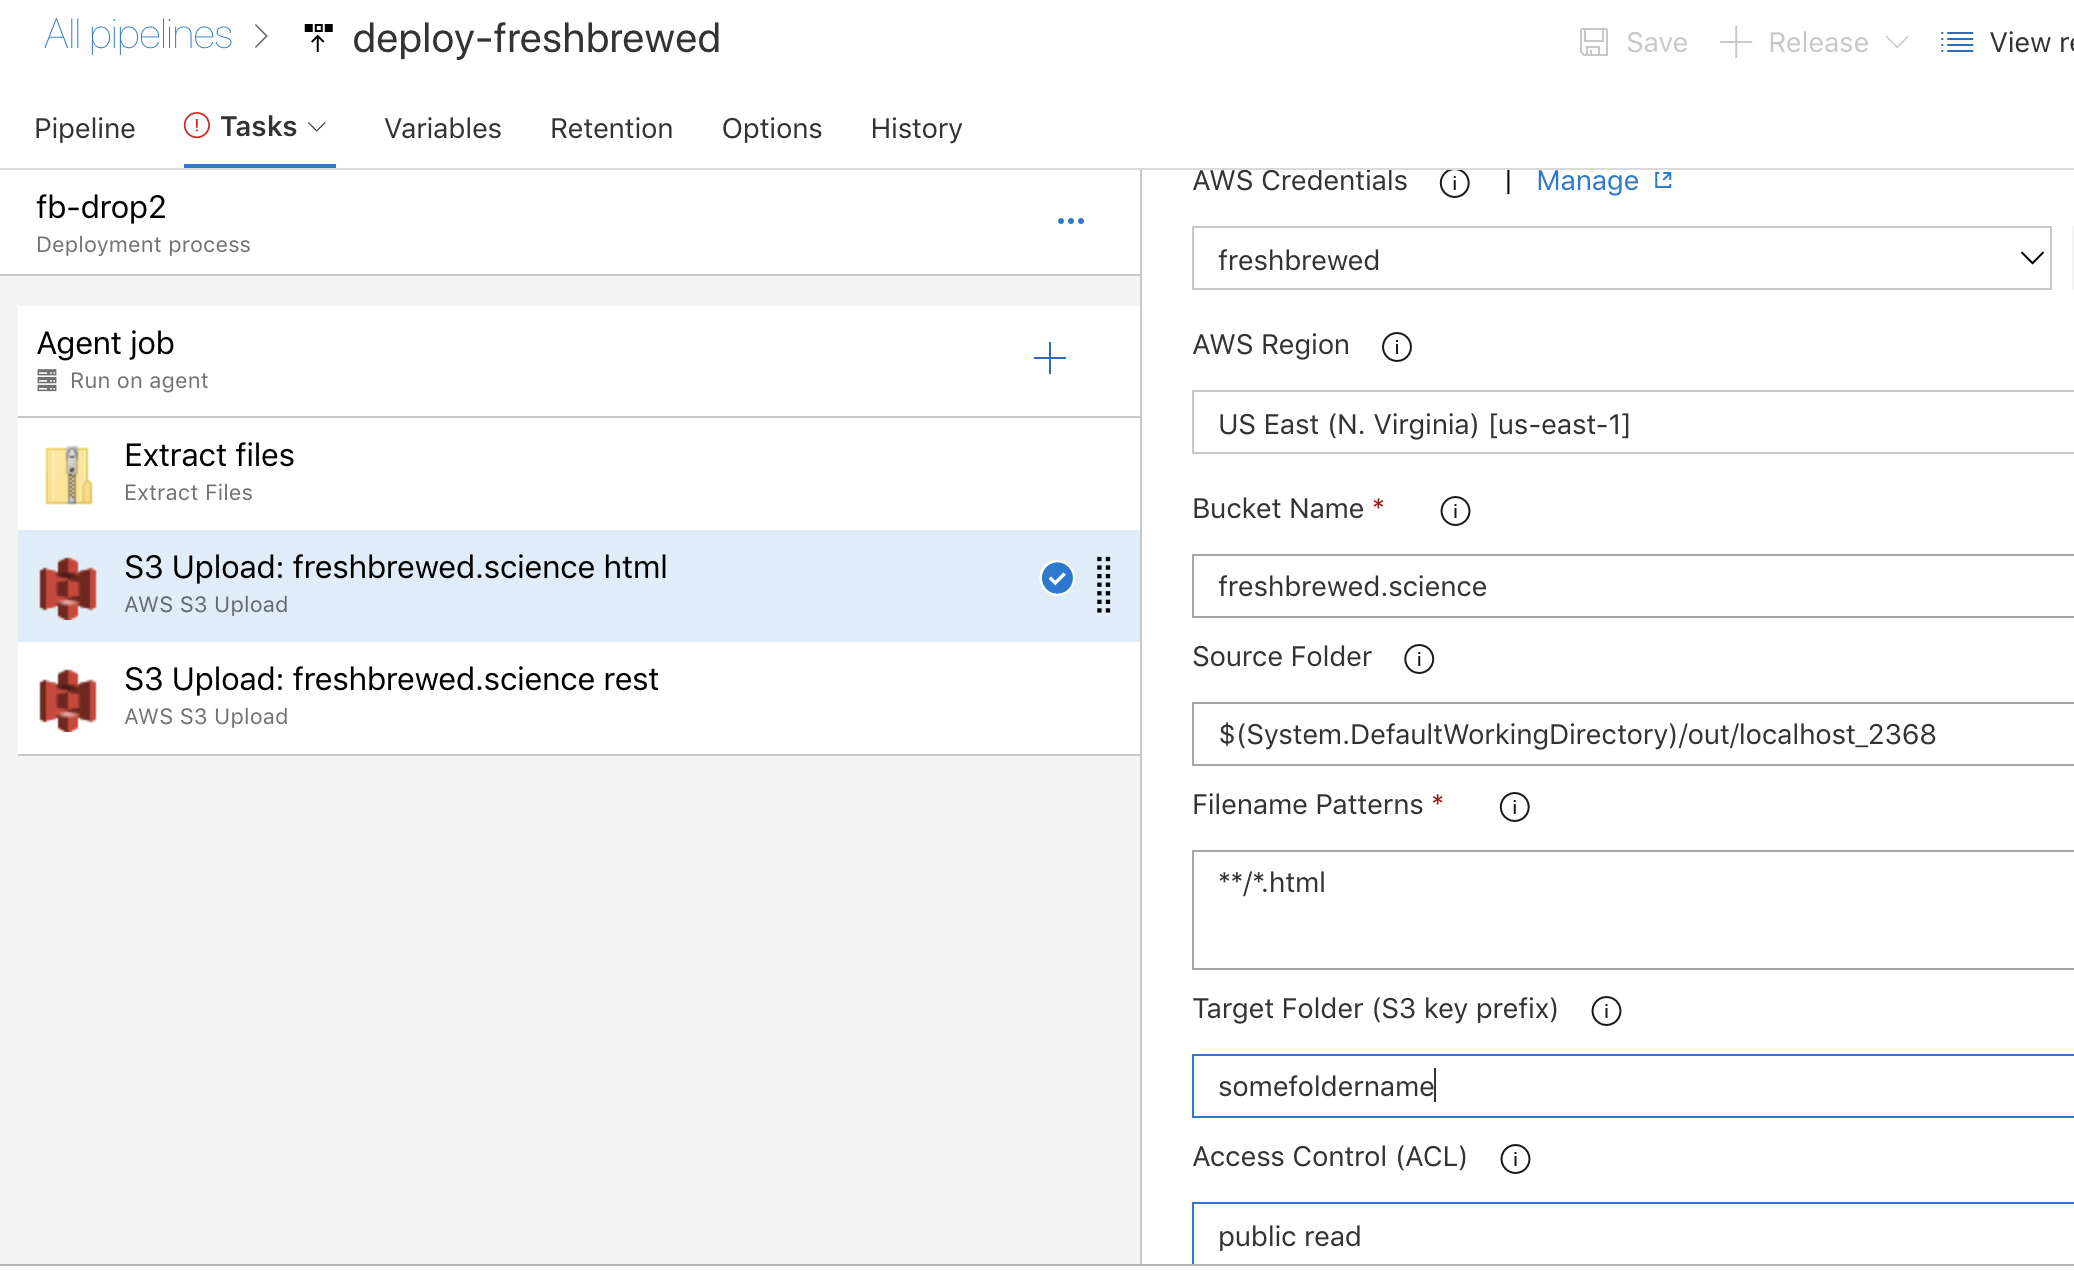Viewport: 2074px width, 1270px height.
Task: Show Access Control (ACL) info tooltip
Action: pyautogui.click(x=1515, y=1158)
